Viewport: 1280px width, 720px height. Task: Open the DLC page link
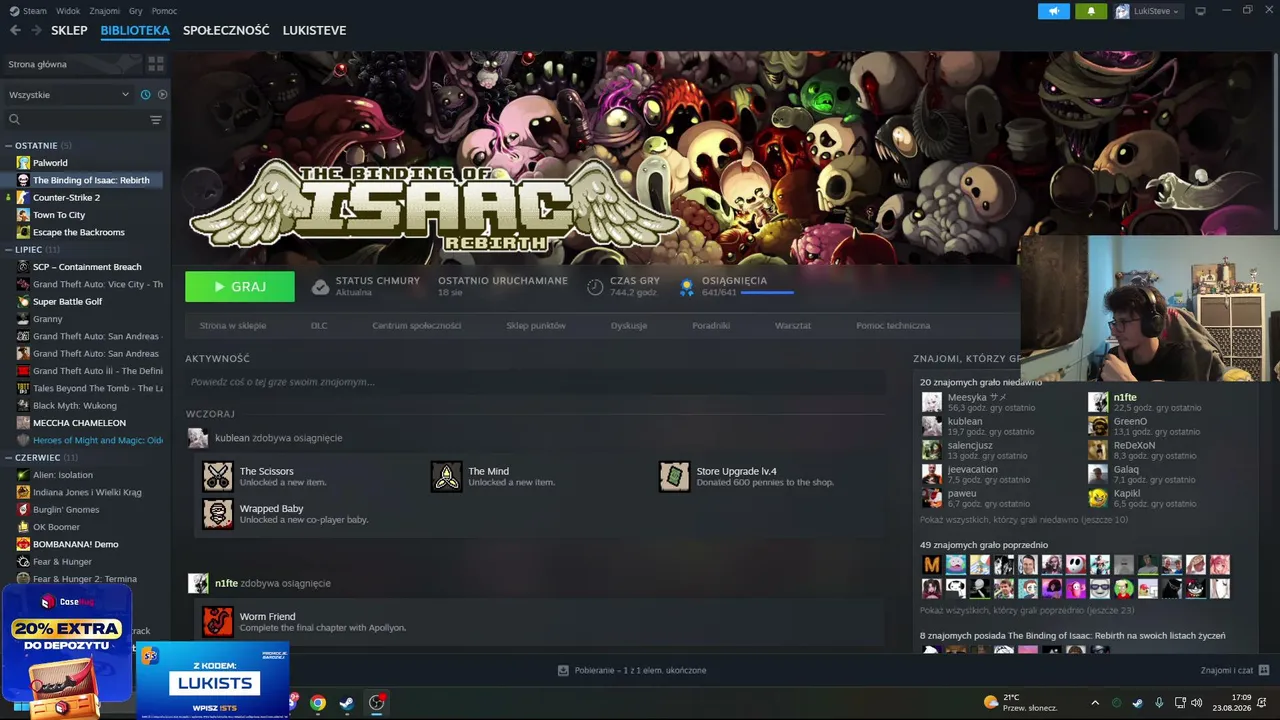(319, 326)
